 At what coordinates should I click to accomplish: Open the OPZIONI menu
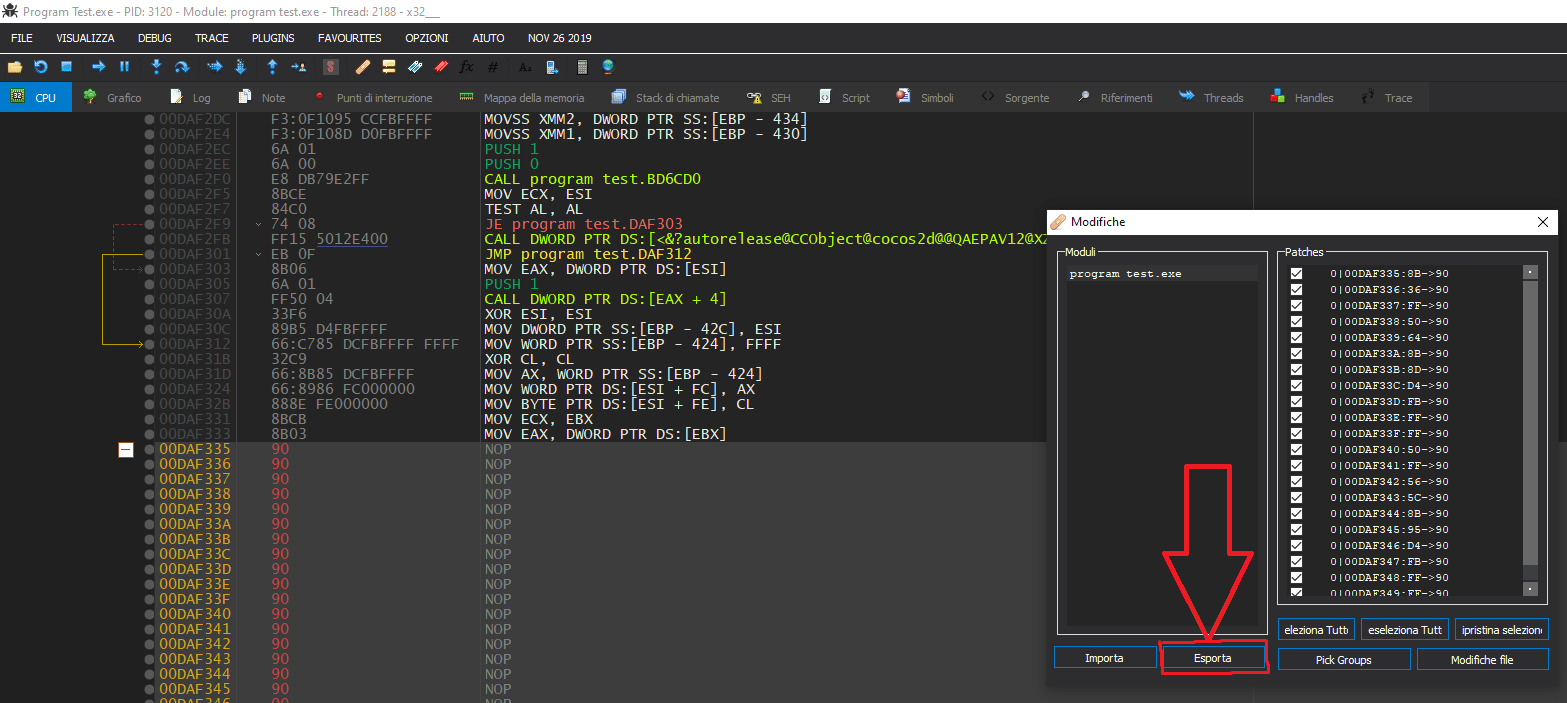[x=427, y=38]
